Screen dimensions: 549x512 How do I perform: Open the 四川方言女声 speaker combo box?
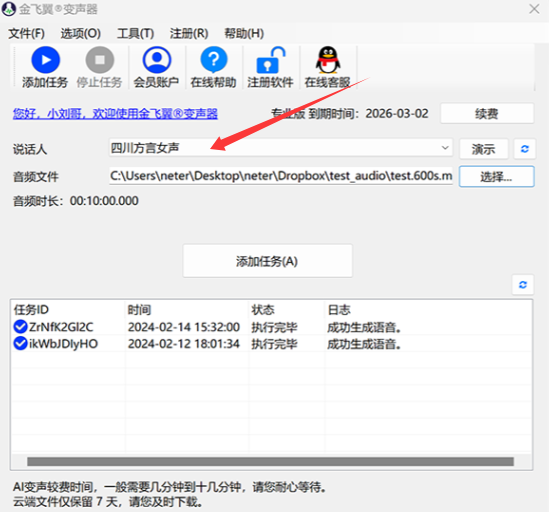click(281, 148)
